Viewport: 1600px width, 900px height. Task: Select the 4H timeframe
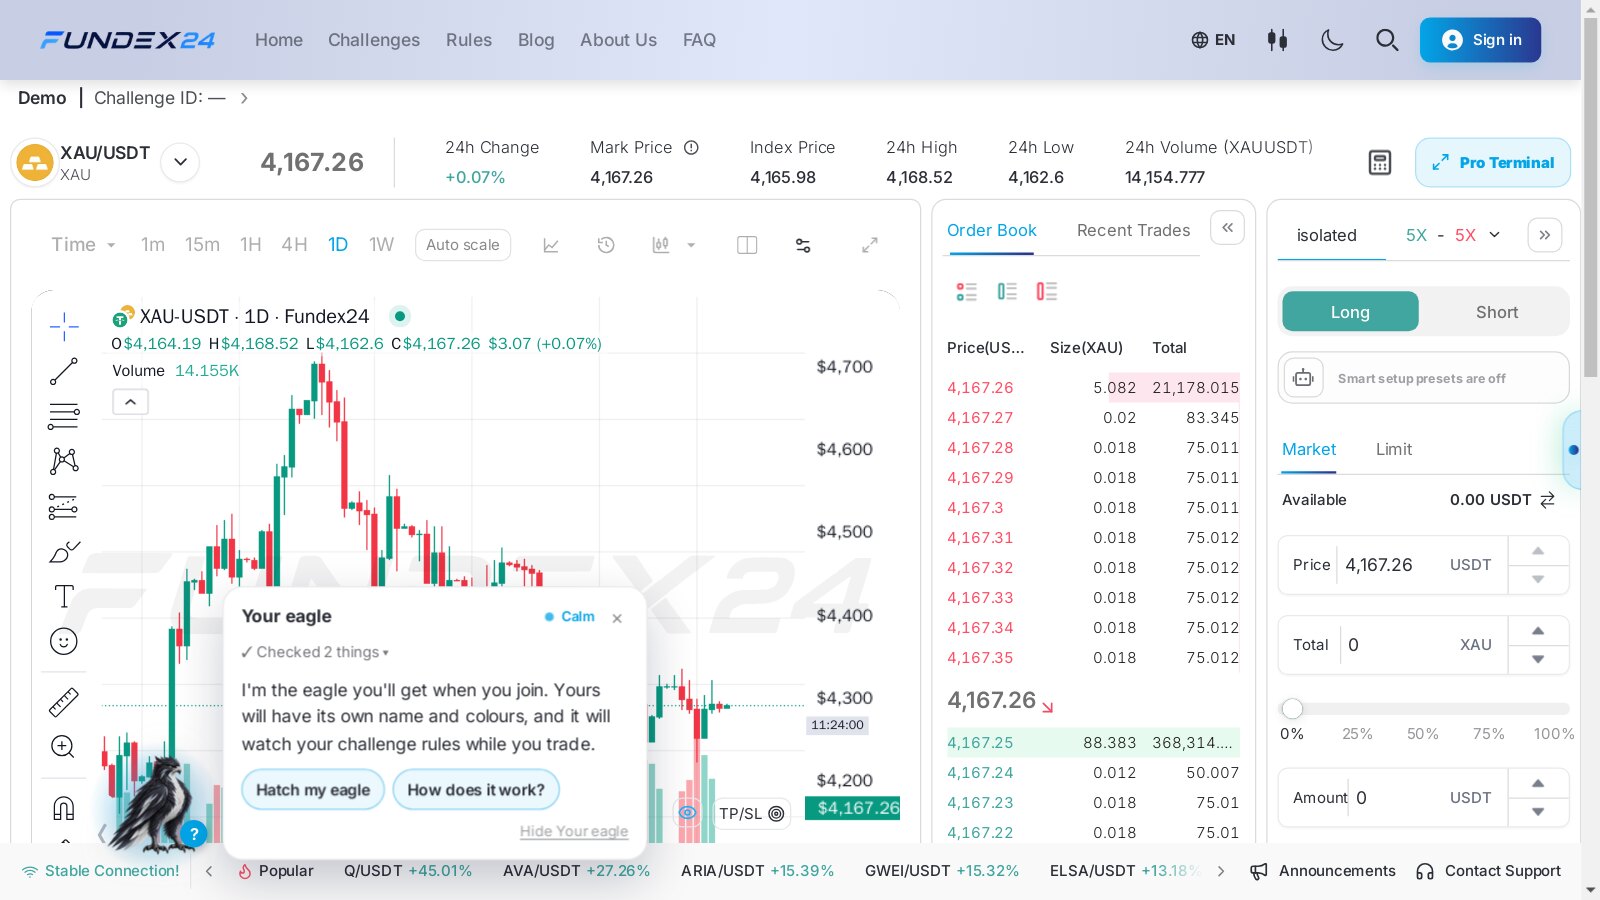coord(294,245)
